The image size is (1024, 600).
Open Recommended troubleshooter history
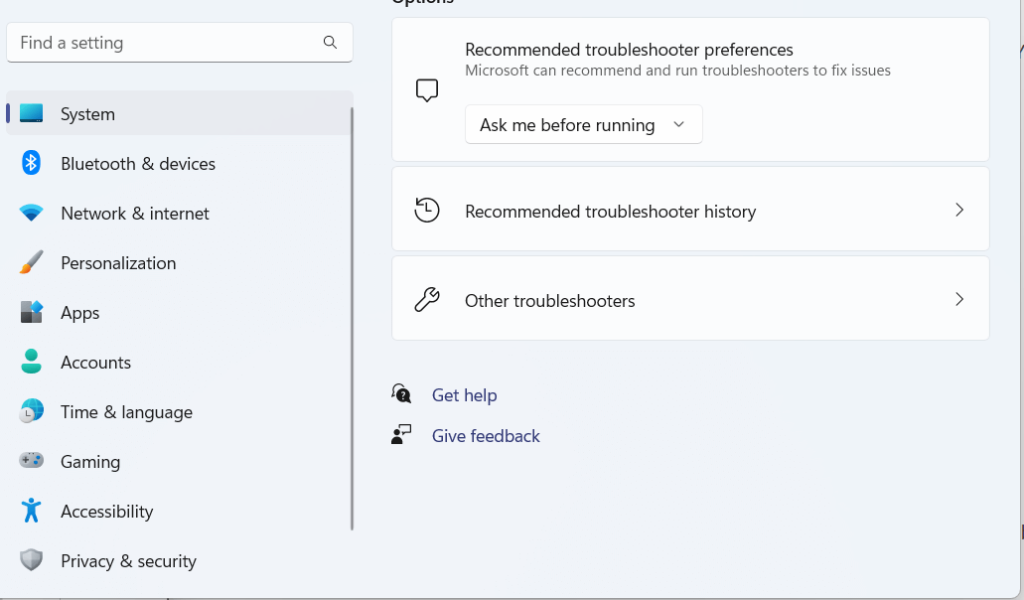690,209
